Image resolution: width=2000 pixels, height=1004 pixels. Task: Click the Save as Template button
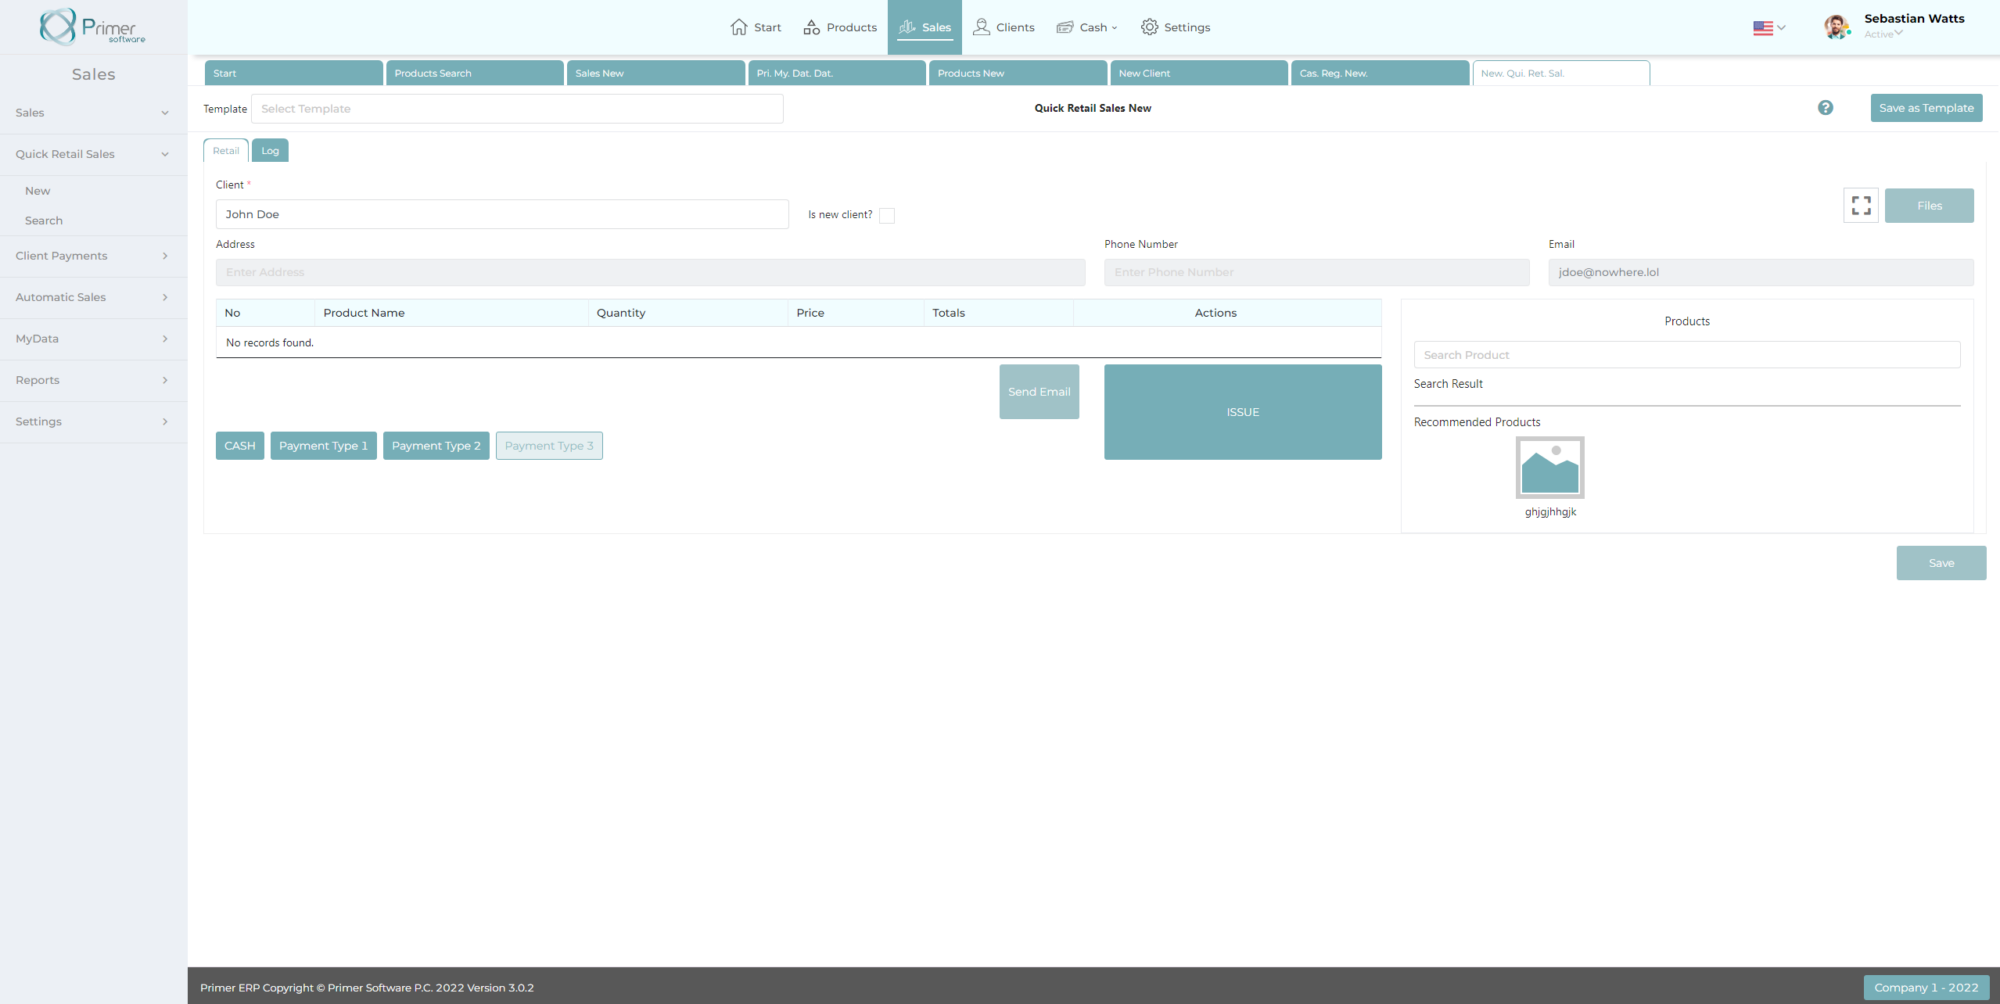1925,108
